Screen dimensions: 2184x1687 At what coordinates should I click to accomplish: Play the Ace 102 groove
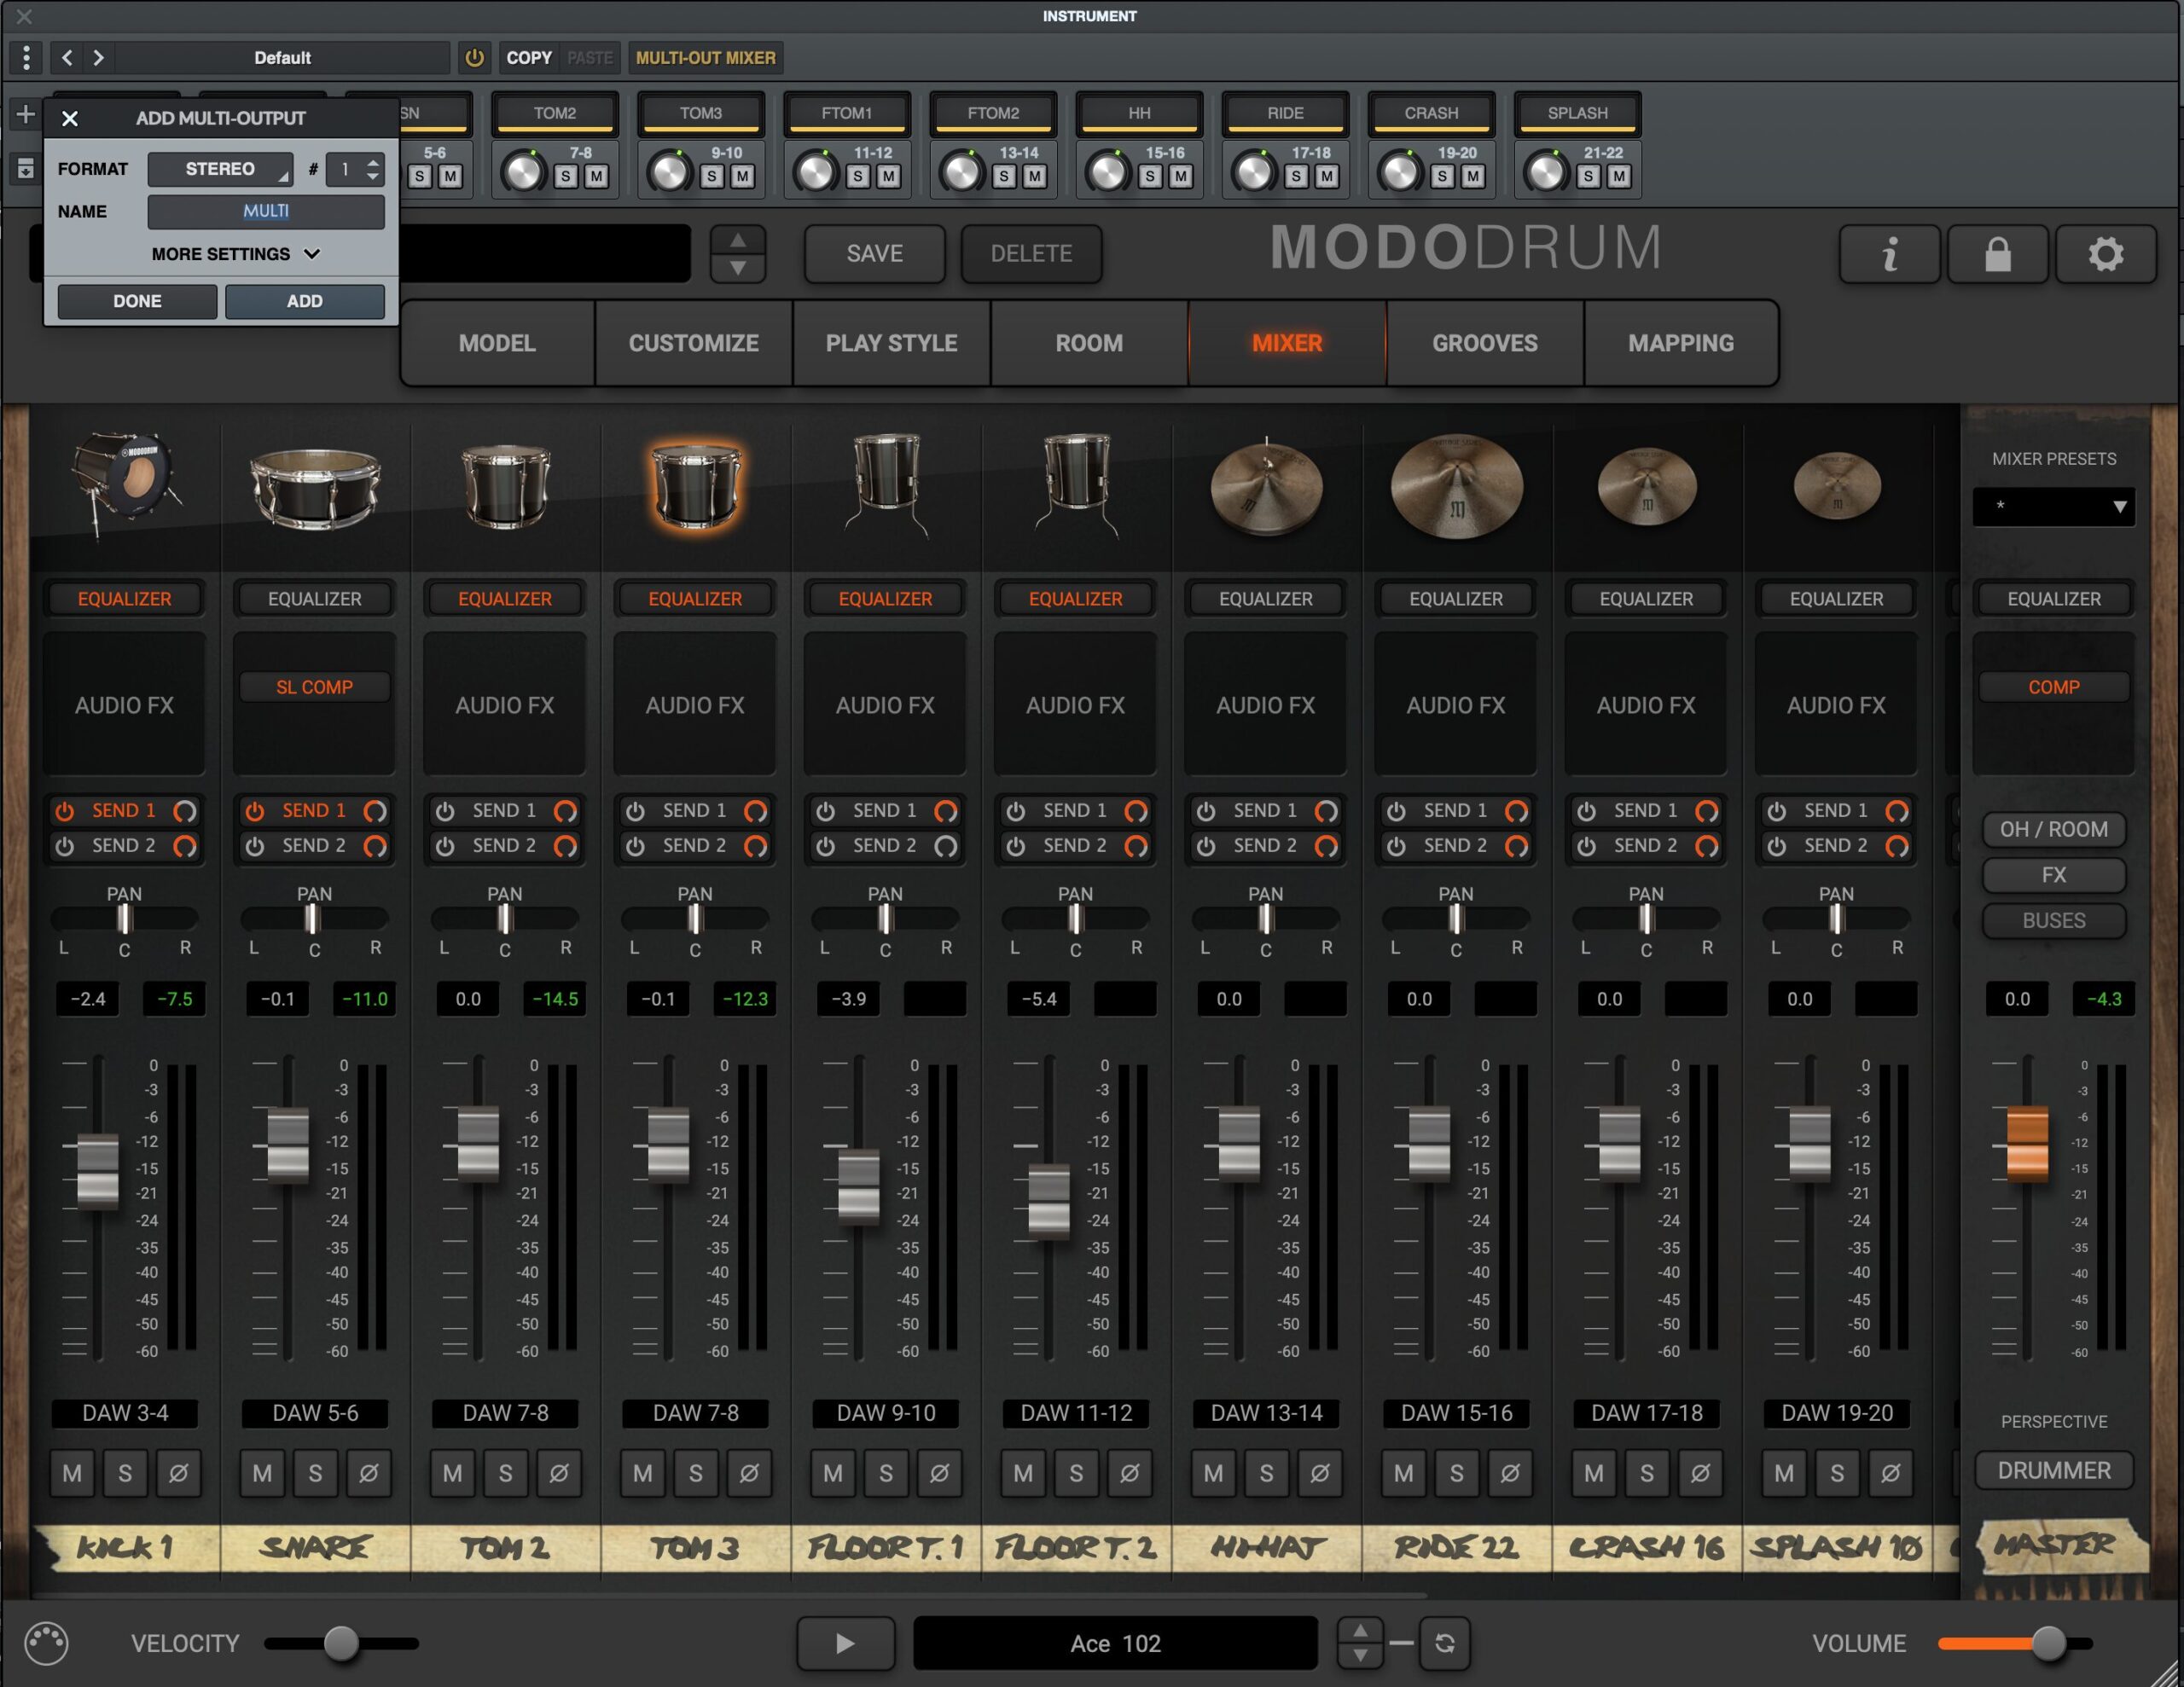coord(845,1643)
